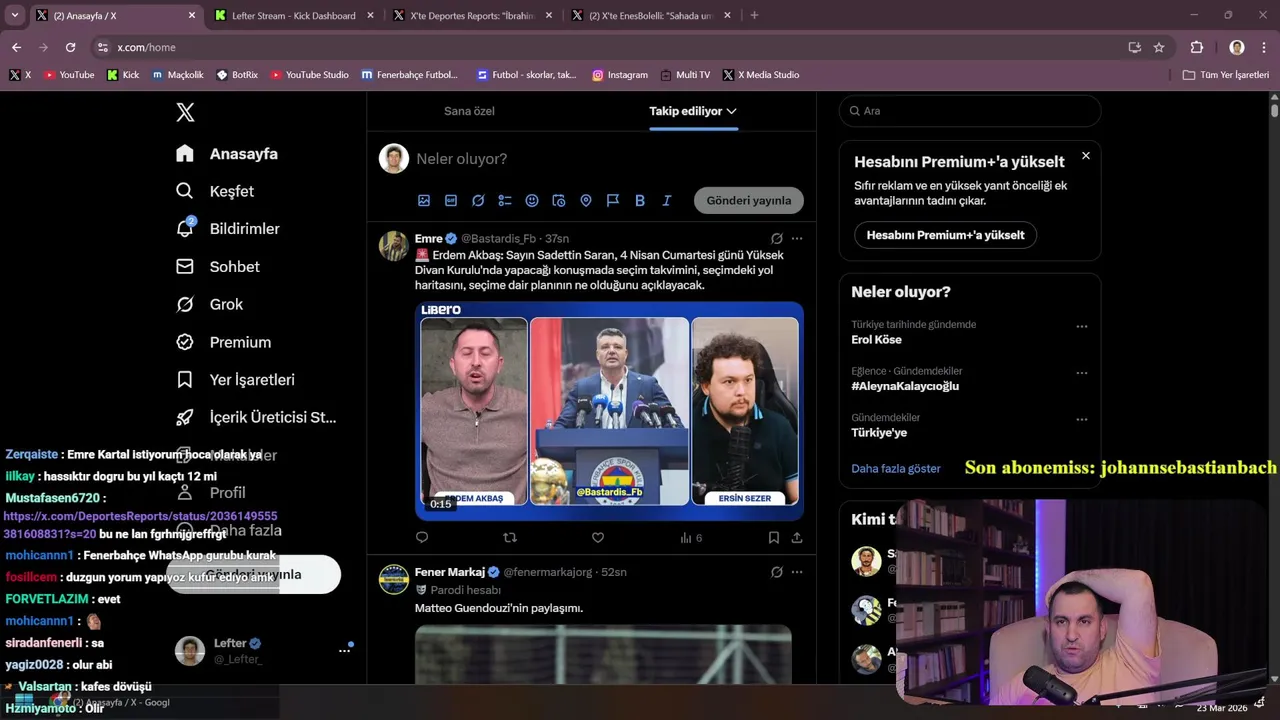Open options for Erol Köse trend
1280x720 pixels.
pyautogui.click(x=1081, y=326)
